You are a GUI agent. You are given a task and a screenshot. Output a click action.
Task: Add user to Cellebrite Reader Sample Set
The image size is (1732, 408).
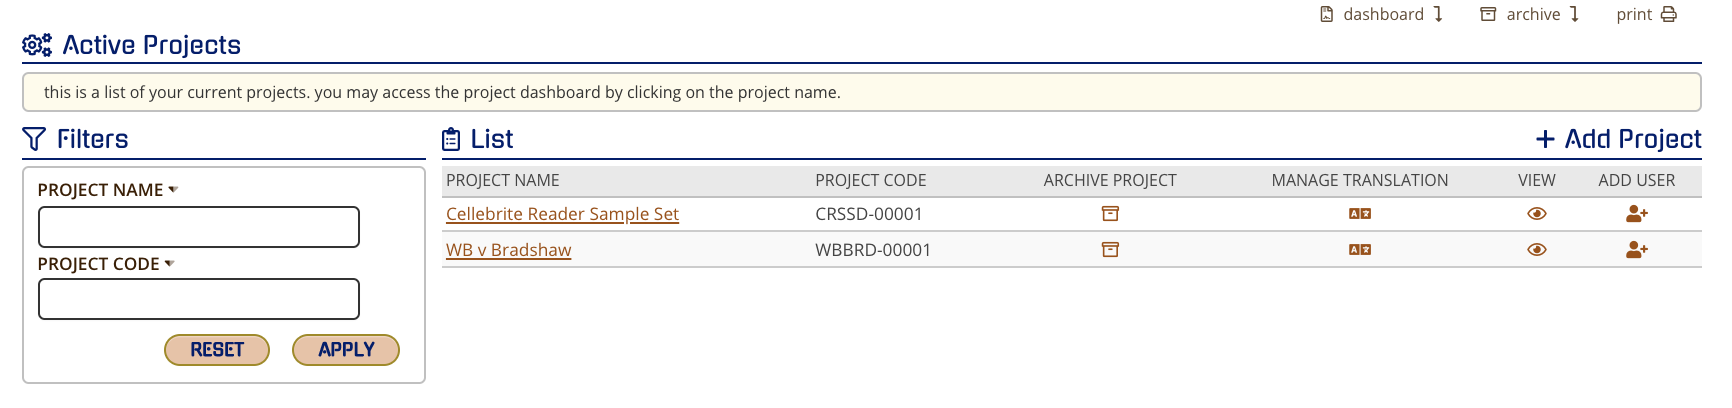[x=1636, y=214]
